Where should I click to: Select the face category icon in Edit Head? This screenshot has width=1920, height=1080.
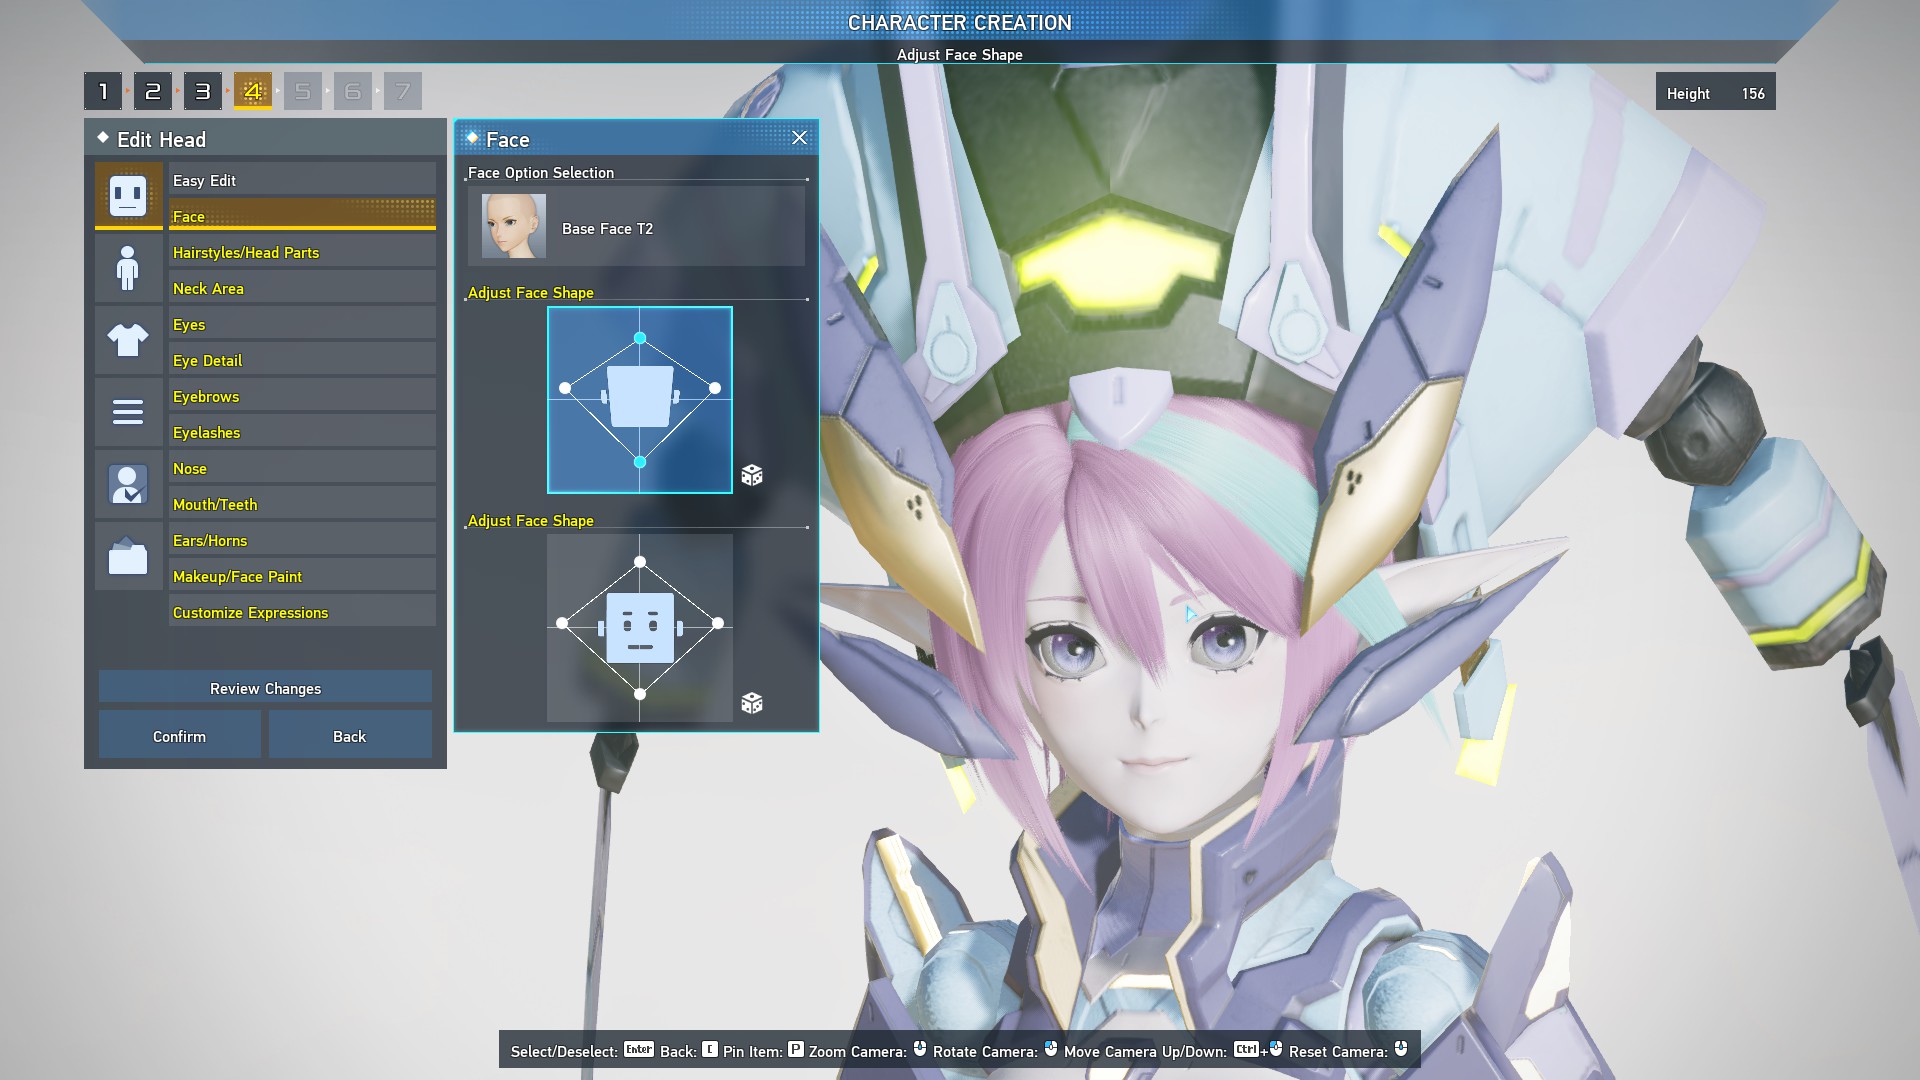coord(128,196)
